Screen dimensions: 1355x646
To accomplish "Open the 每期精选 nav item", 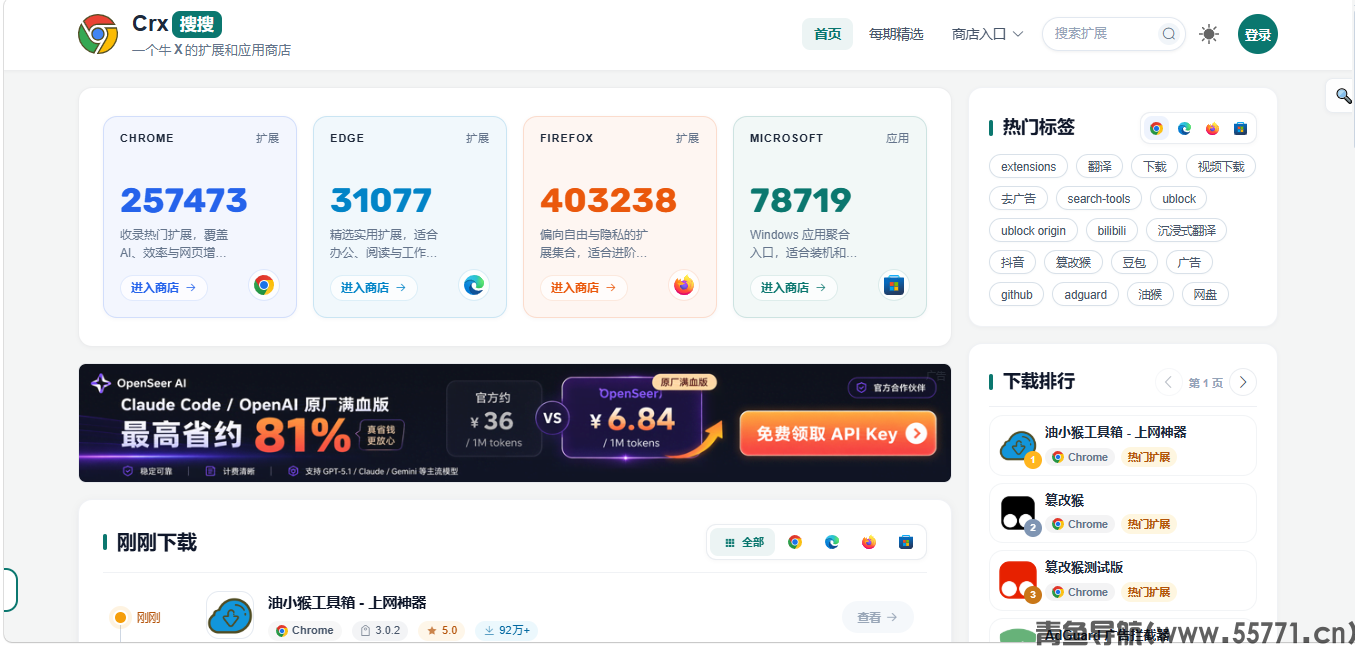I will coord(896,34).
